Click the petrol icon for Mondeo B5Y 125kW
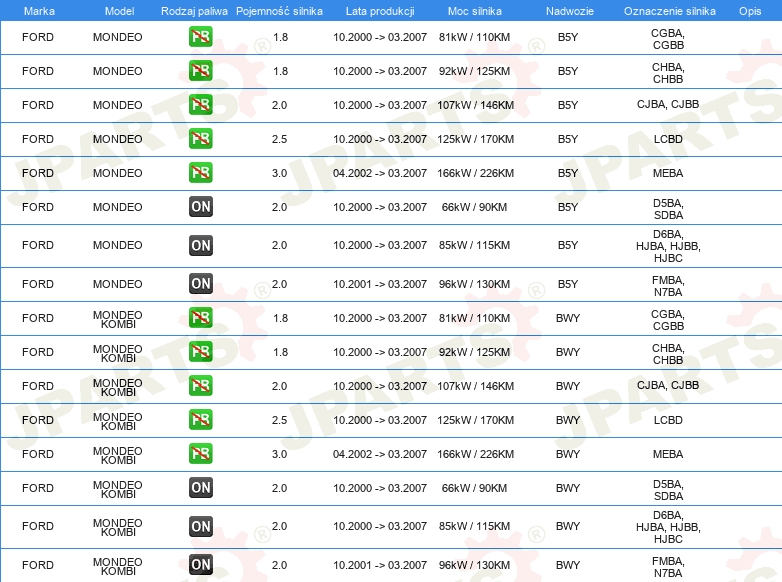782x582 pixels. point(200,139)
